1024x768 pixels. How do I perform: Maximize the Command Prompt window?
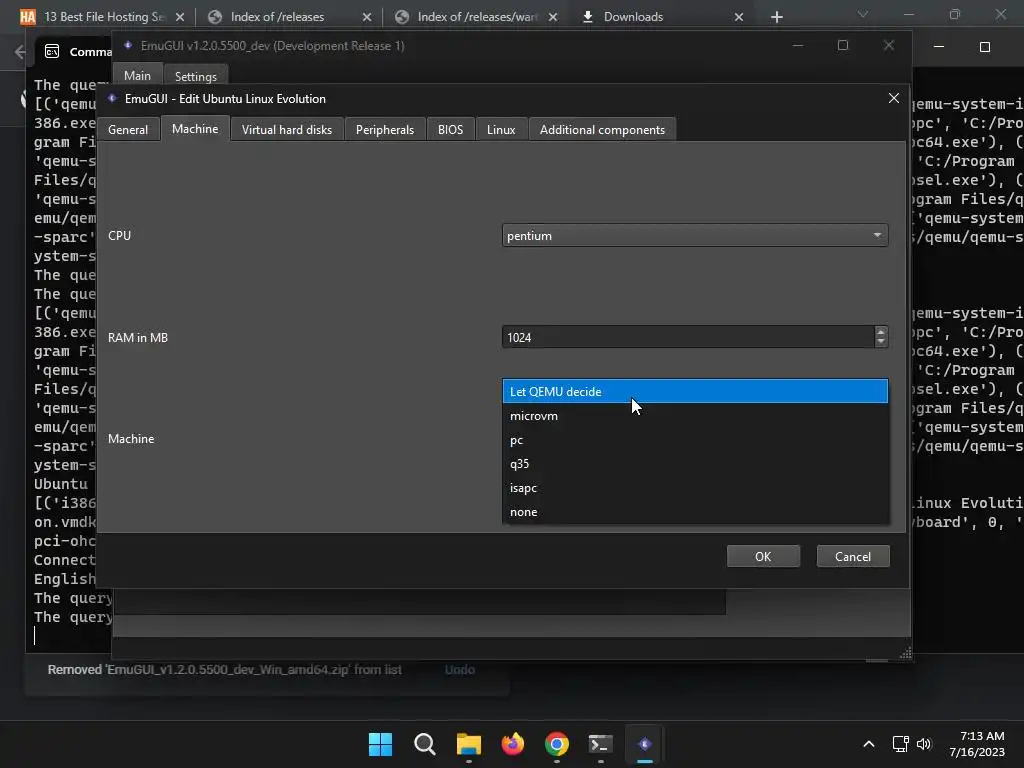point(985,46)
